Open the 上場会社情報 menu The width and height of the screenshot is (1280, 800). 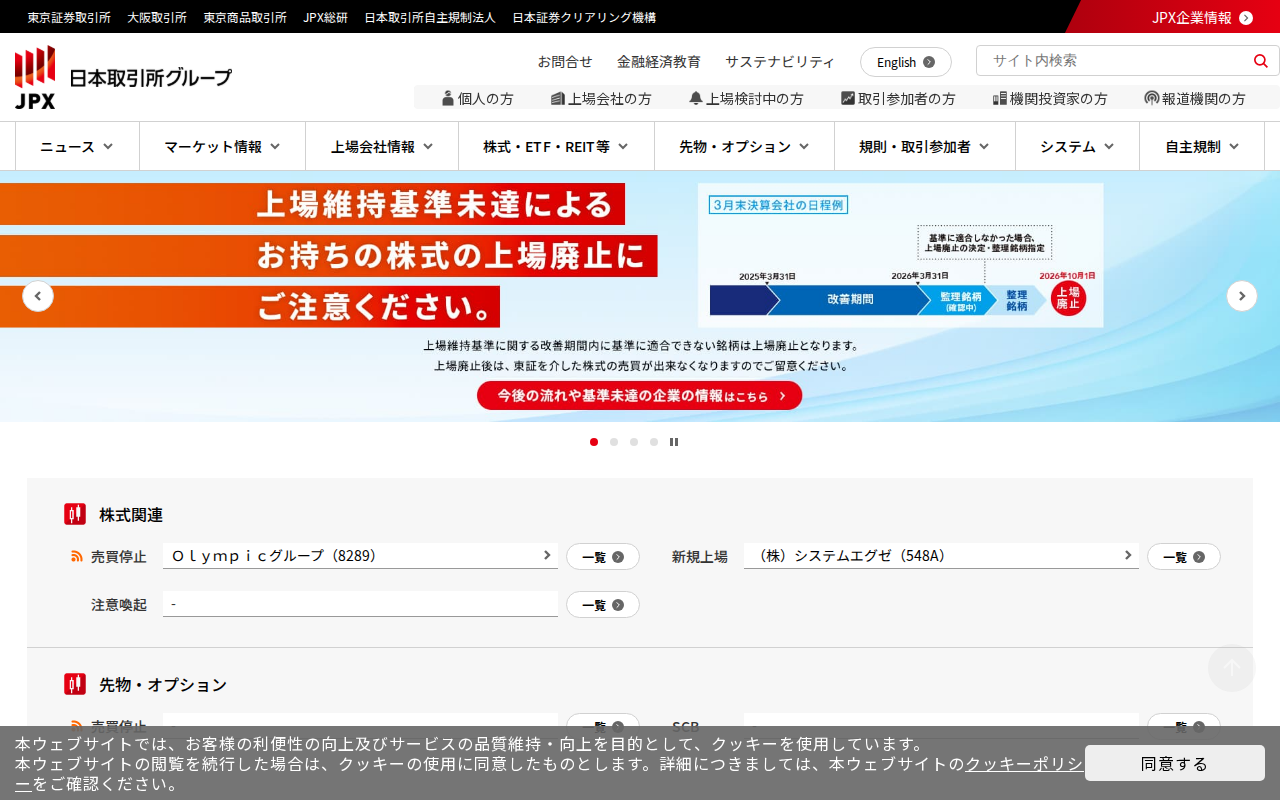tap(382, 147)
